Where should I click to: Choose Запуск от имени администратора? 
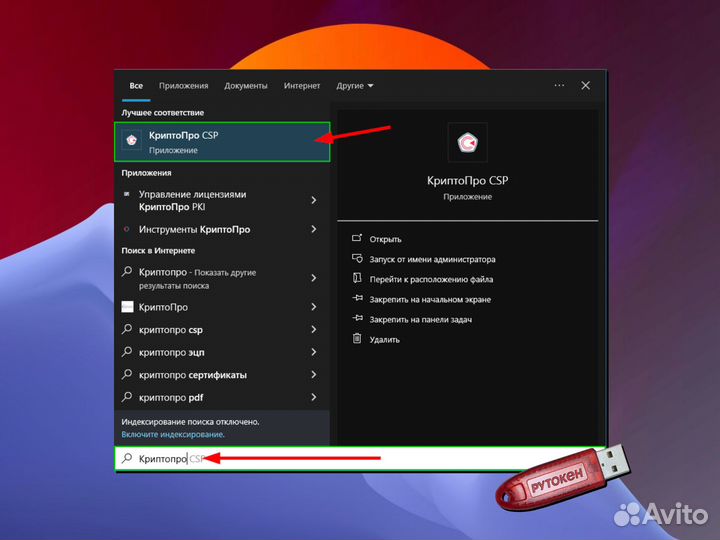click(x=433, y=259)
